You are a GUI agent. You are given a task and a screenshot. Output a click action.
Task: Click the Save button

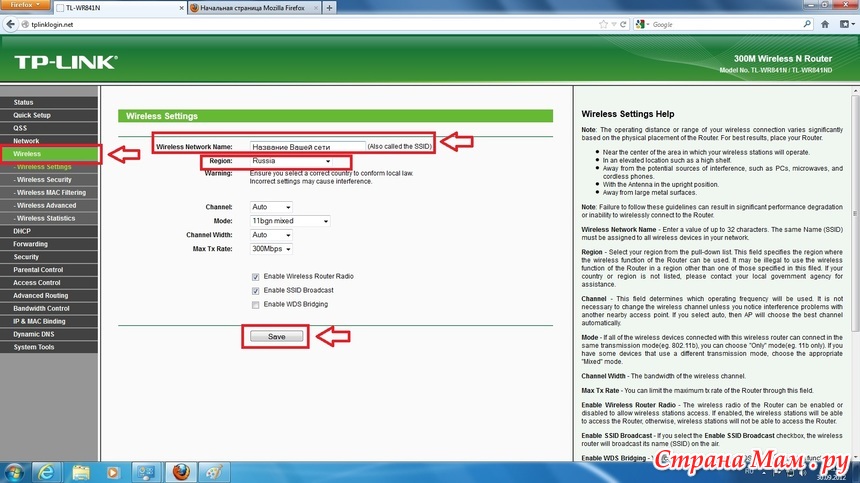point(276,337)
